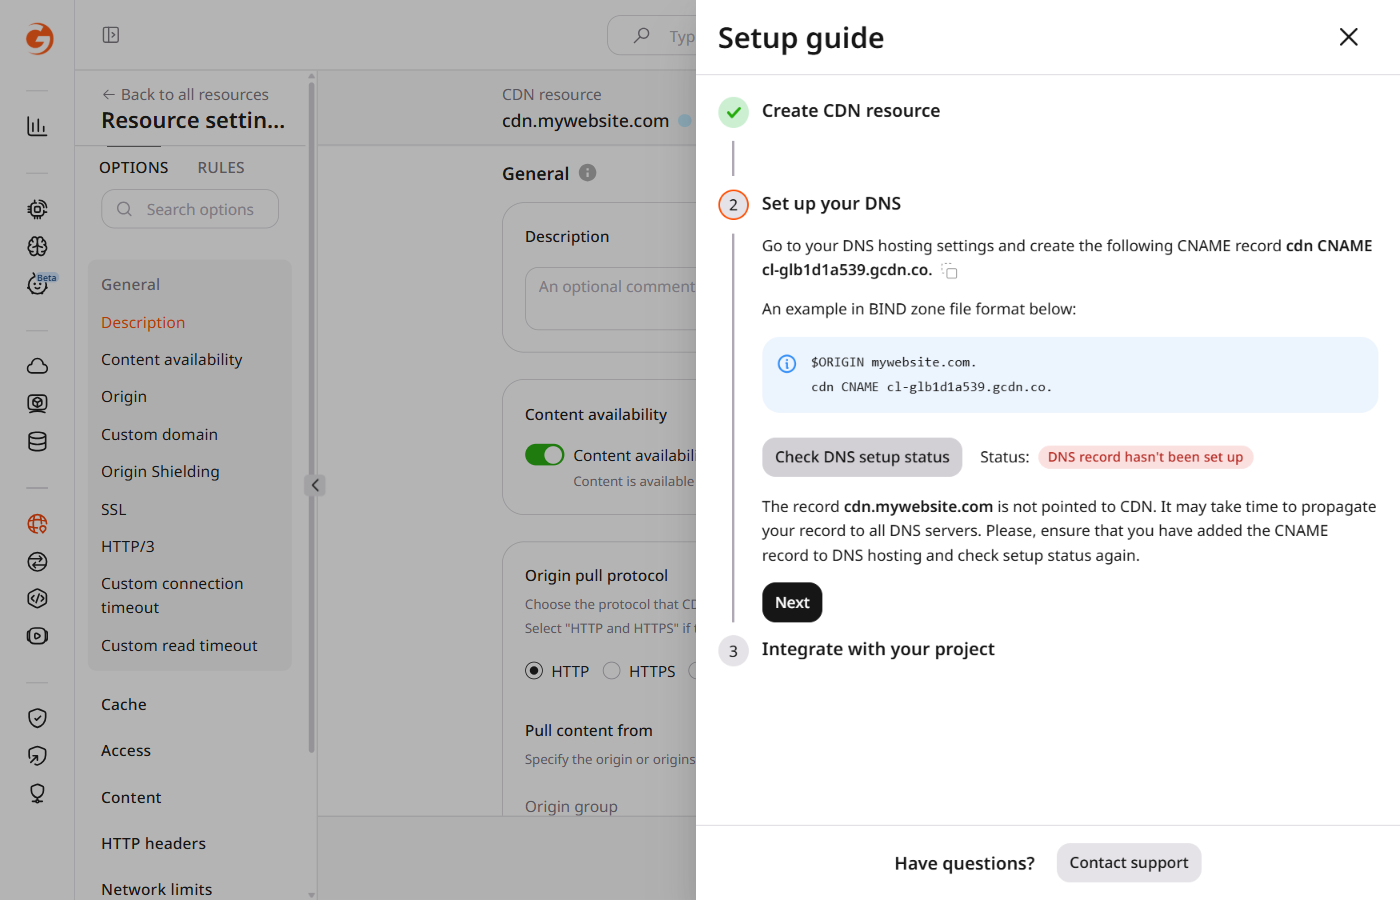The height and width of the screenshot is (900, 1400).
Task: Expand the General options group
Action: pyautogui.click(x=130, y=284)
